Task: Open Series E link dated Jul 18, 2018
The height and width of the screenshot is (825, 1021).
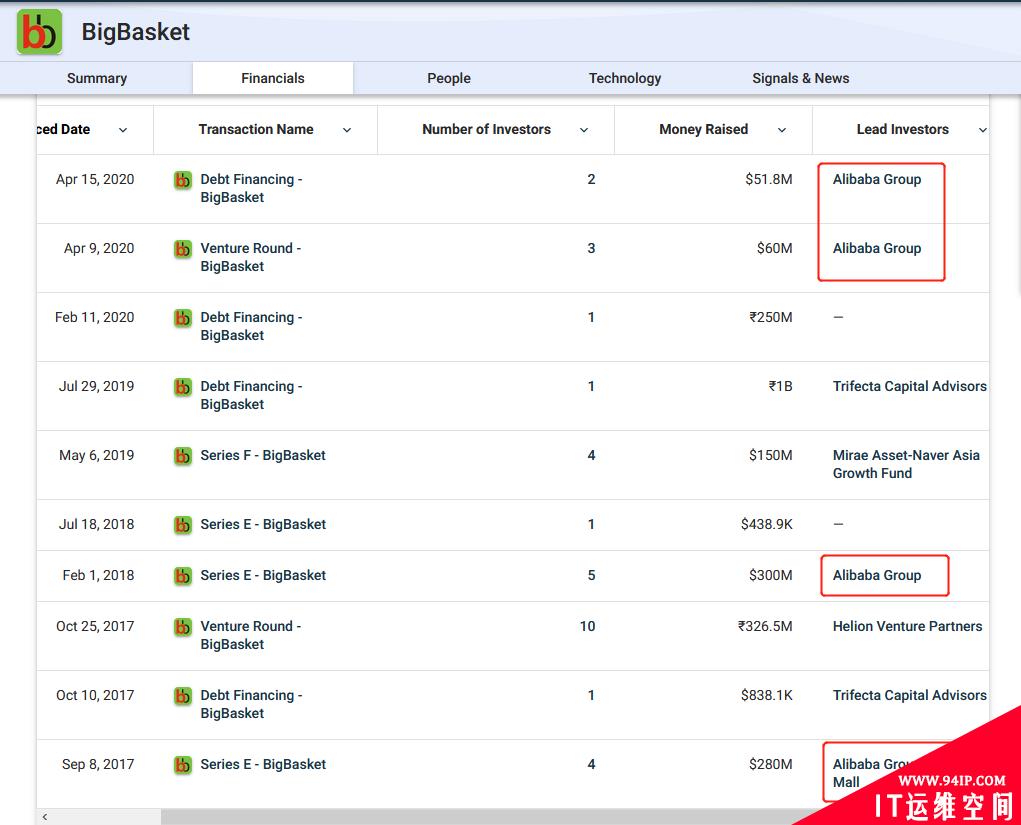Action: pyautogui.click(x=263, y=524)
